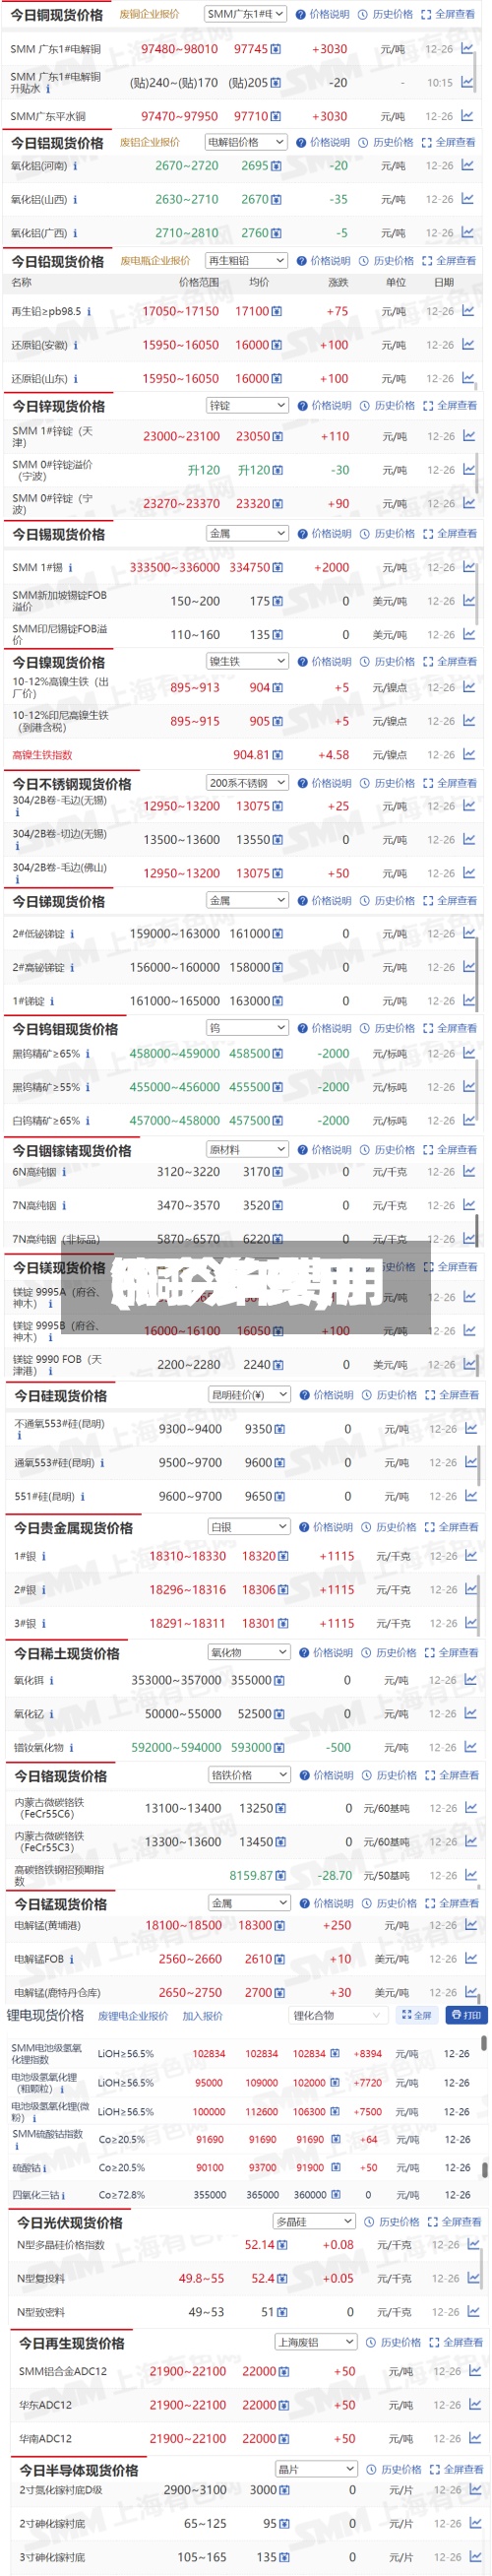
Task: Click 全屏查看 in the recycled metals section
Action: pos(455,2343)
